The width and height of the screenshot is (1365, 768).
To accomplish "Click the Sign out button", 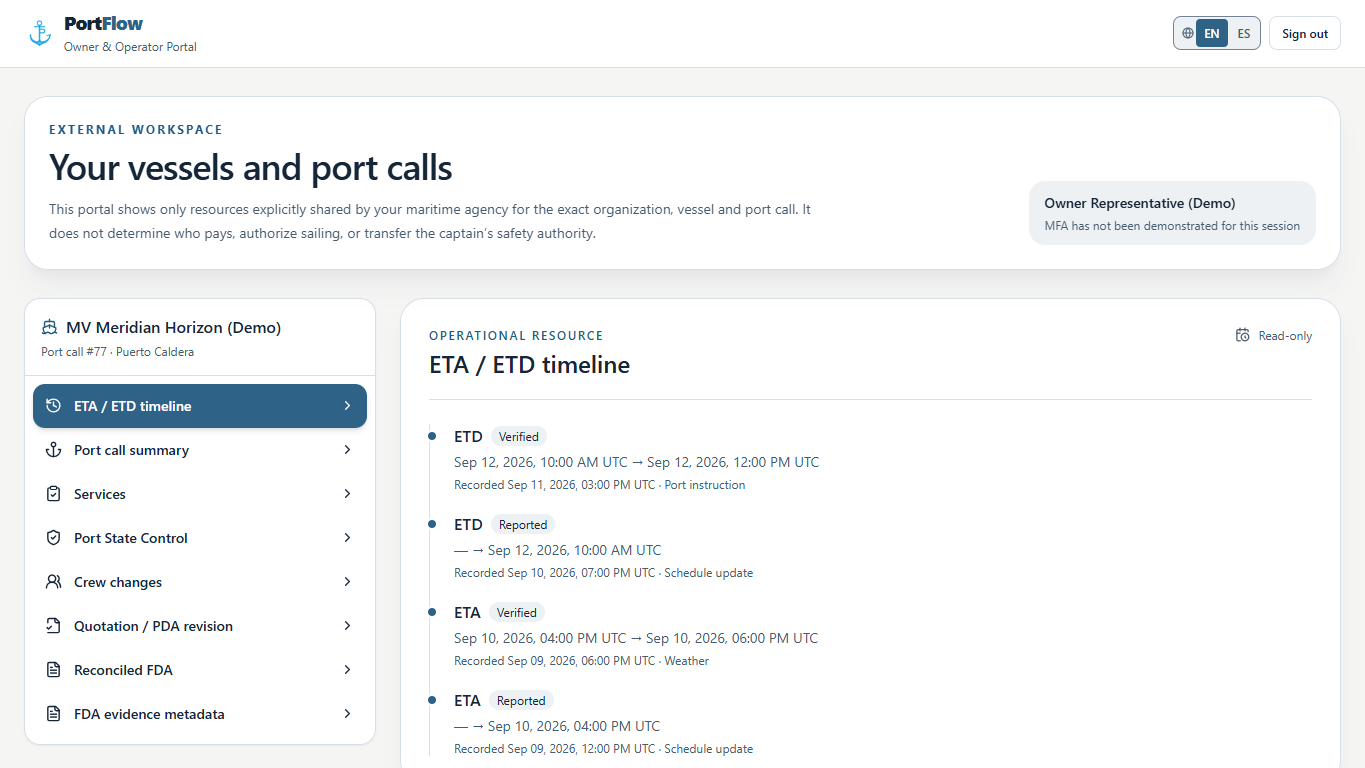I will point(1304,33).
